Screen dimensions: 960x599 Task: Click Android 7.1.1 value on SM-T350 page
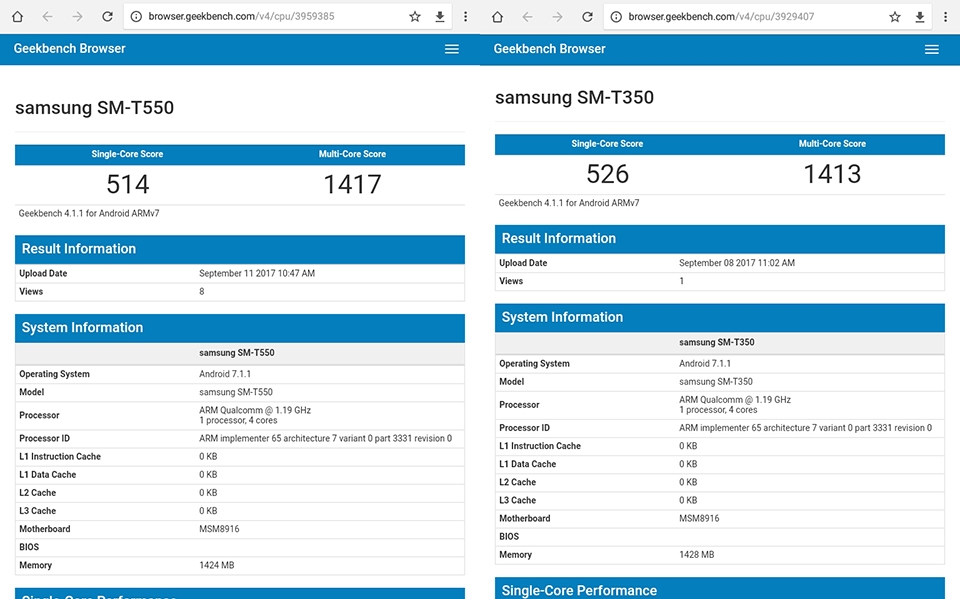[x=705, y=363]
